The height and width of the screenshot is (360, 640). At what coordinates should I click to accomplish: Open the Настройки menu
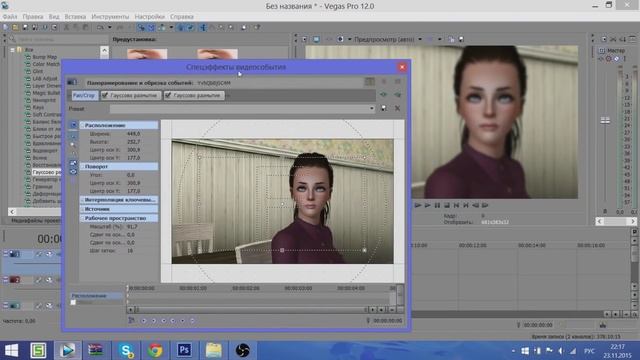coord(149,17)
